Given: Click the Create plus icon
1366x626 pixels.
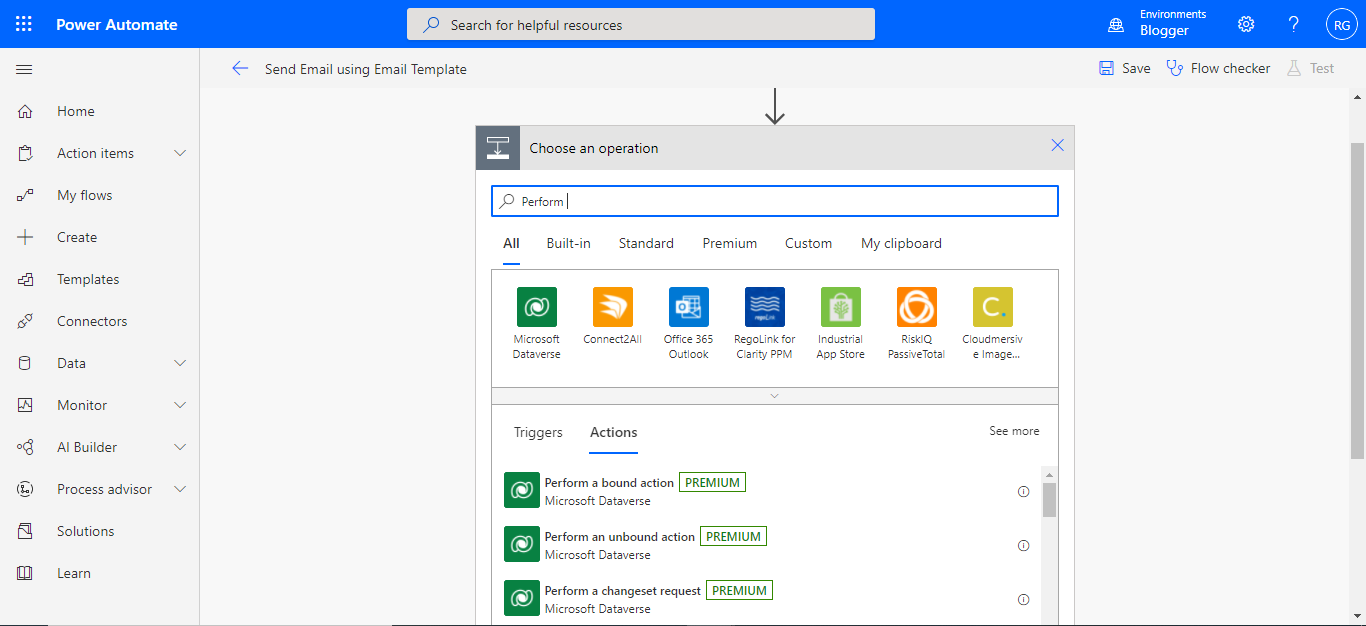Looking at the screenshot, I should point(25,237).
